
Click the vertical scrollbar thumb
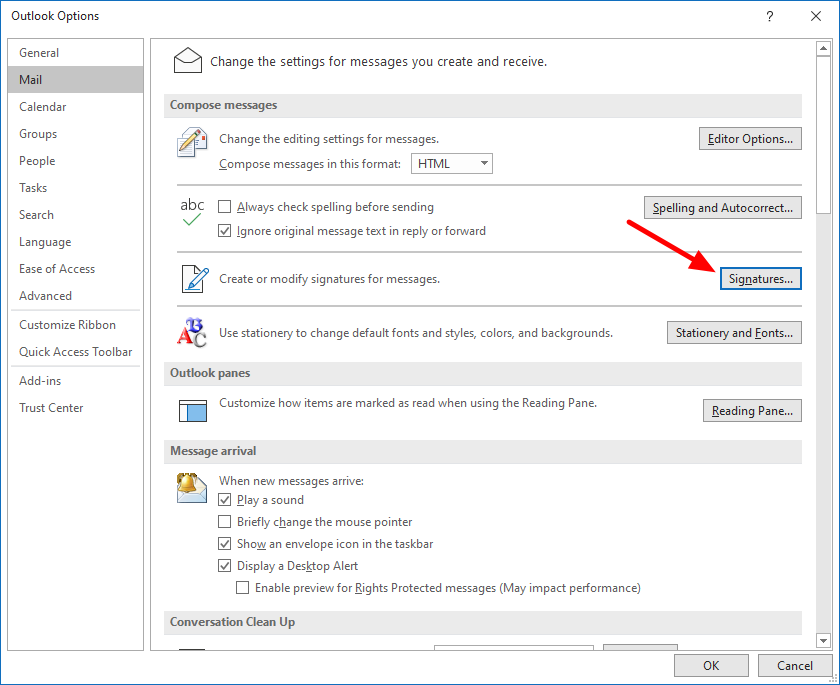[x=823, y=134]
